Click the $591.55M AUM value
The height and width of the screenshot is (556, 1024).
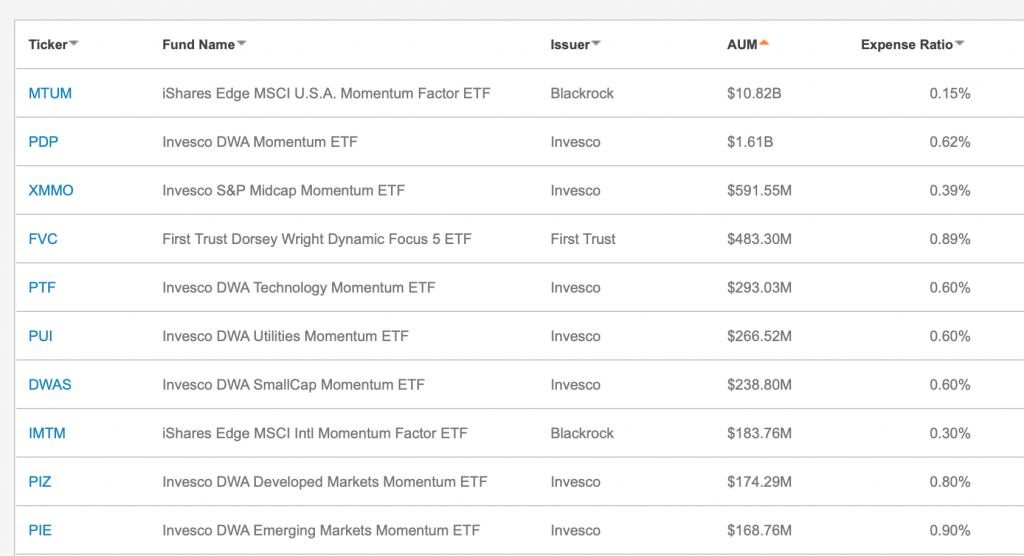click(x=759, y=190)
